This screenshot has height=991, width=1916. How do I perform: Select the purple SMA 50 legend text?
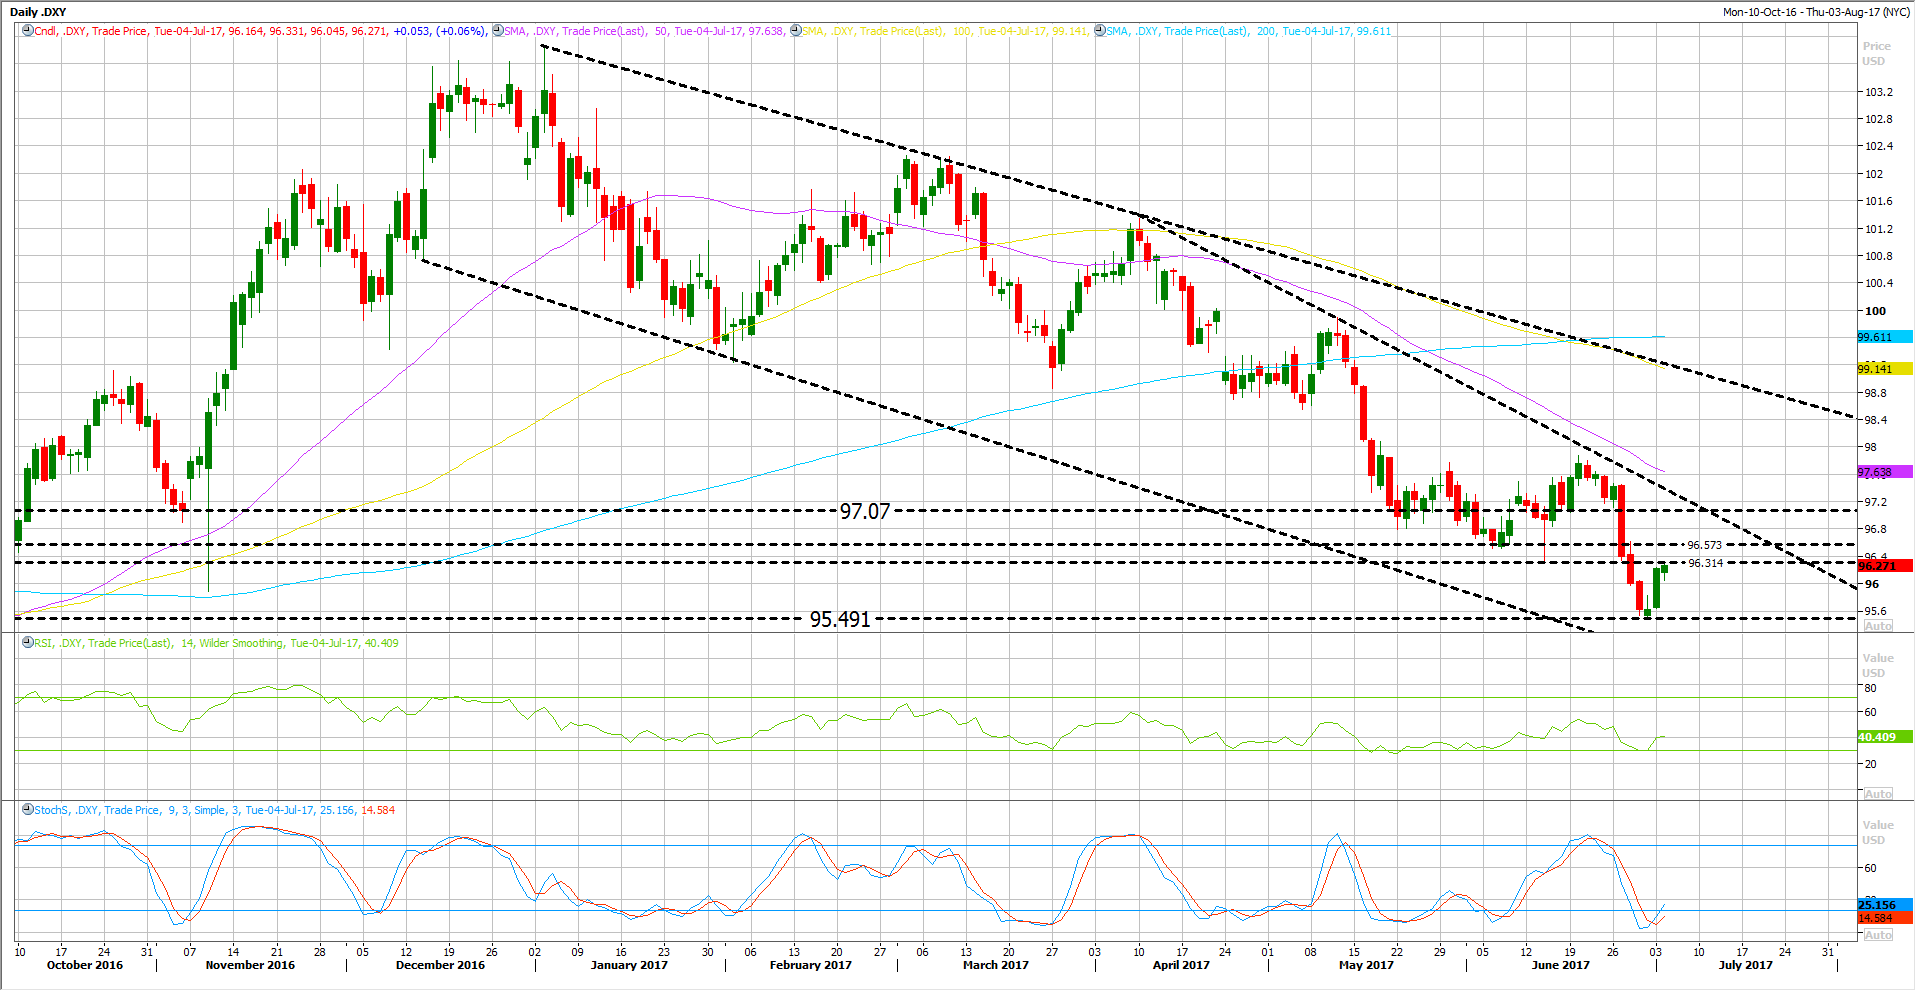pyautogui.click(x=644, y=31)
